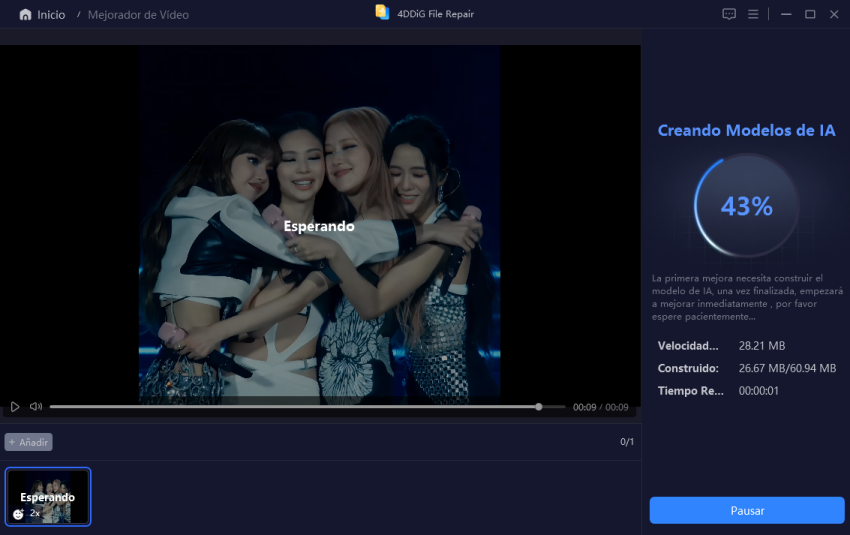Screen dimensions: 850x535
Task: Play the video preview
Action: (15, 407)
